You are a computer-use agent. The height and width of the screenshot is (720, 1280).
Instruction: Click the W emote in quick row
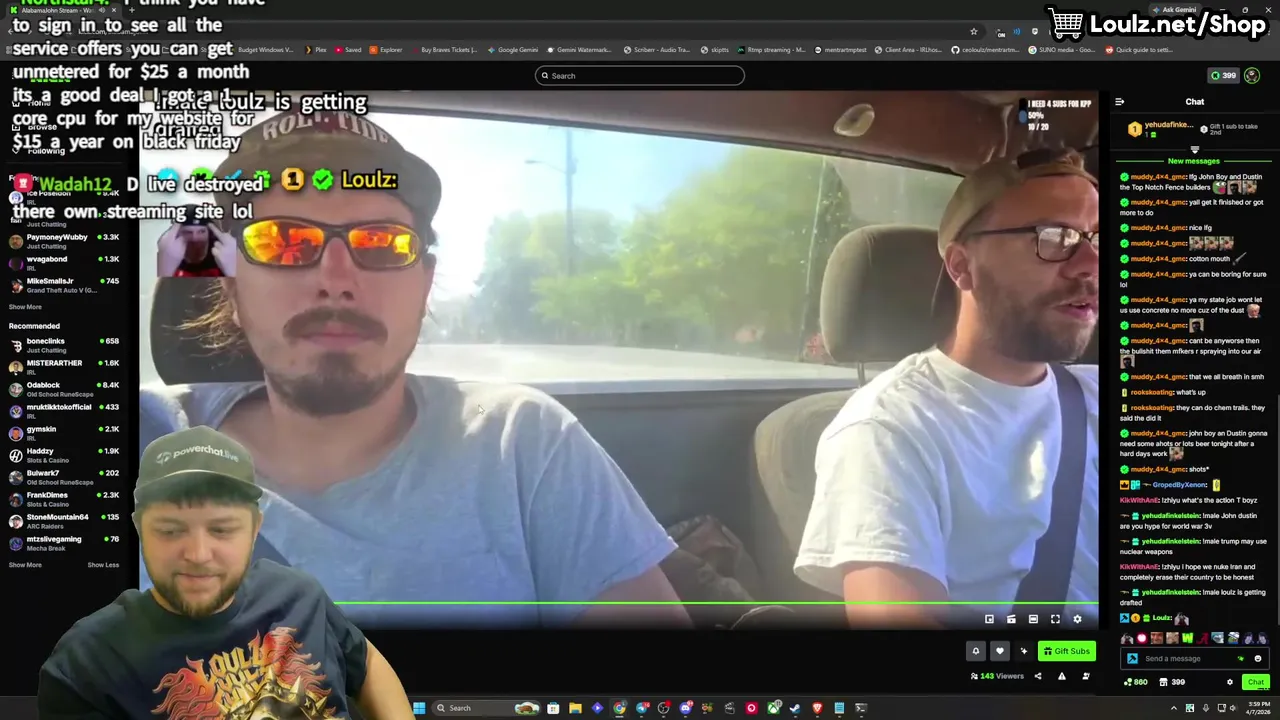(1187, 638)
